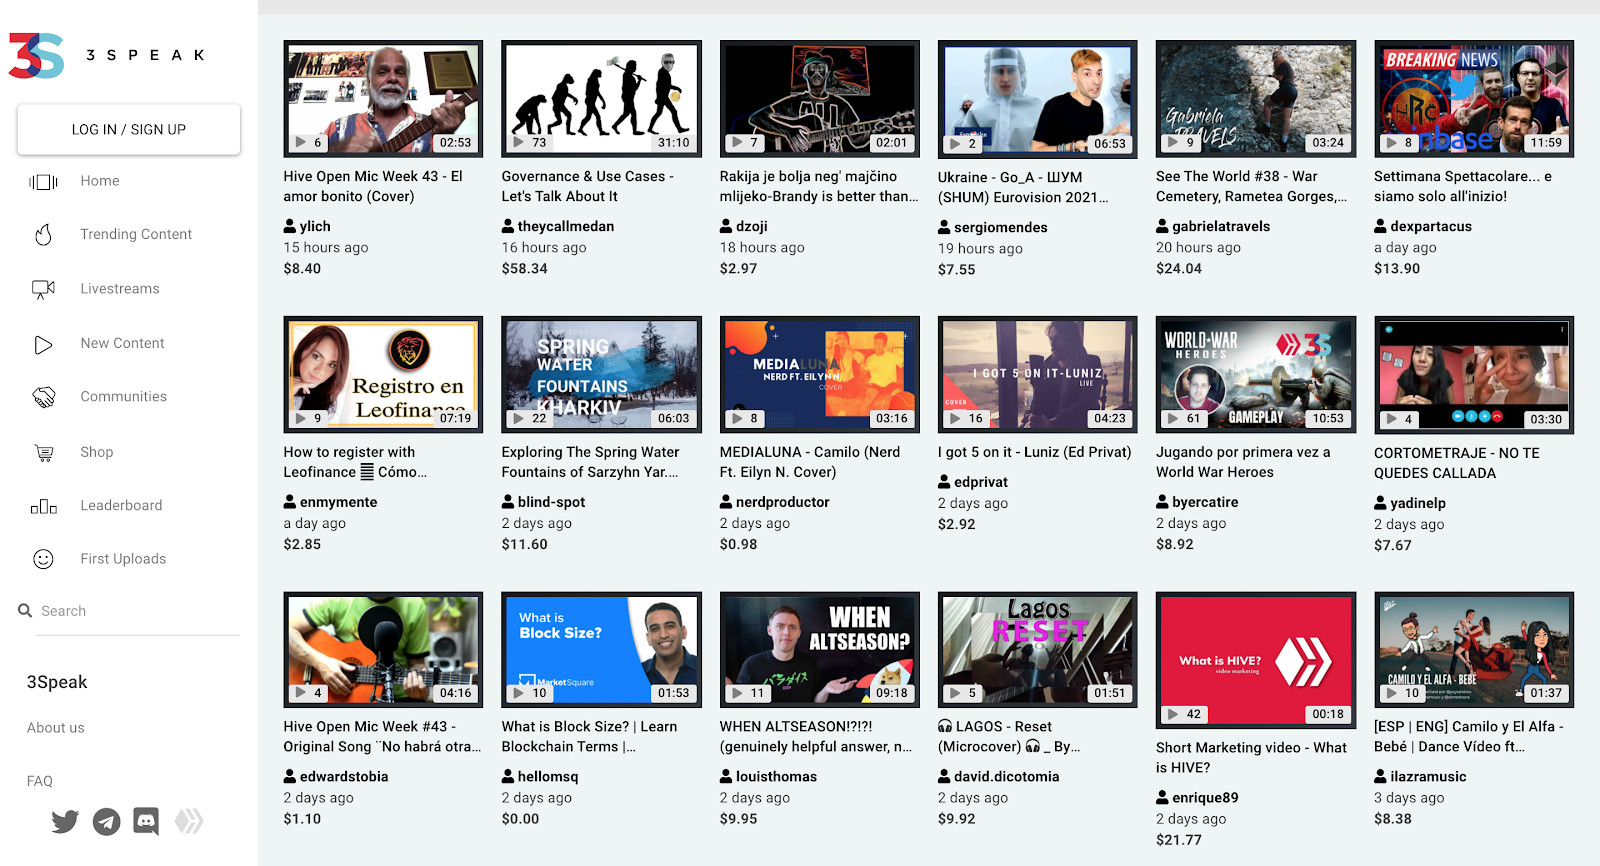Image resolution: width=1600 pixels, height=866 pixels.
Task: Click the Leaderboard bars icon
Action: [43, 506]
